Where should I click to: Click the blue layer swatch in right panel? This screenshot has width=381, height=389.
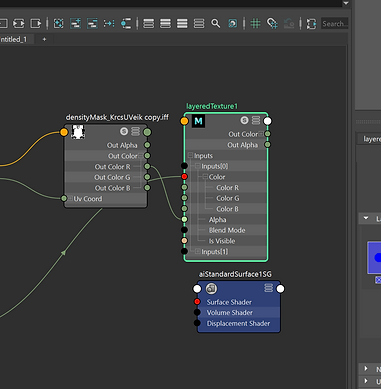[374, 258]
